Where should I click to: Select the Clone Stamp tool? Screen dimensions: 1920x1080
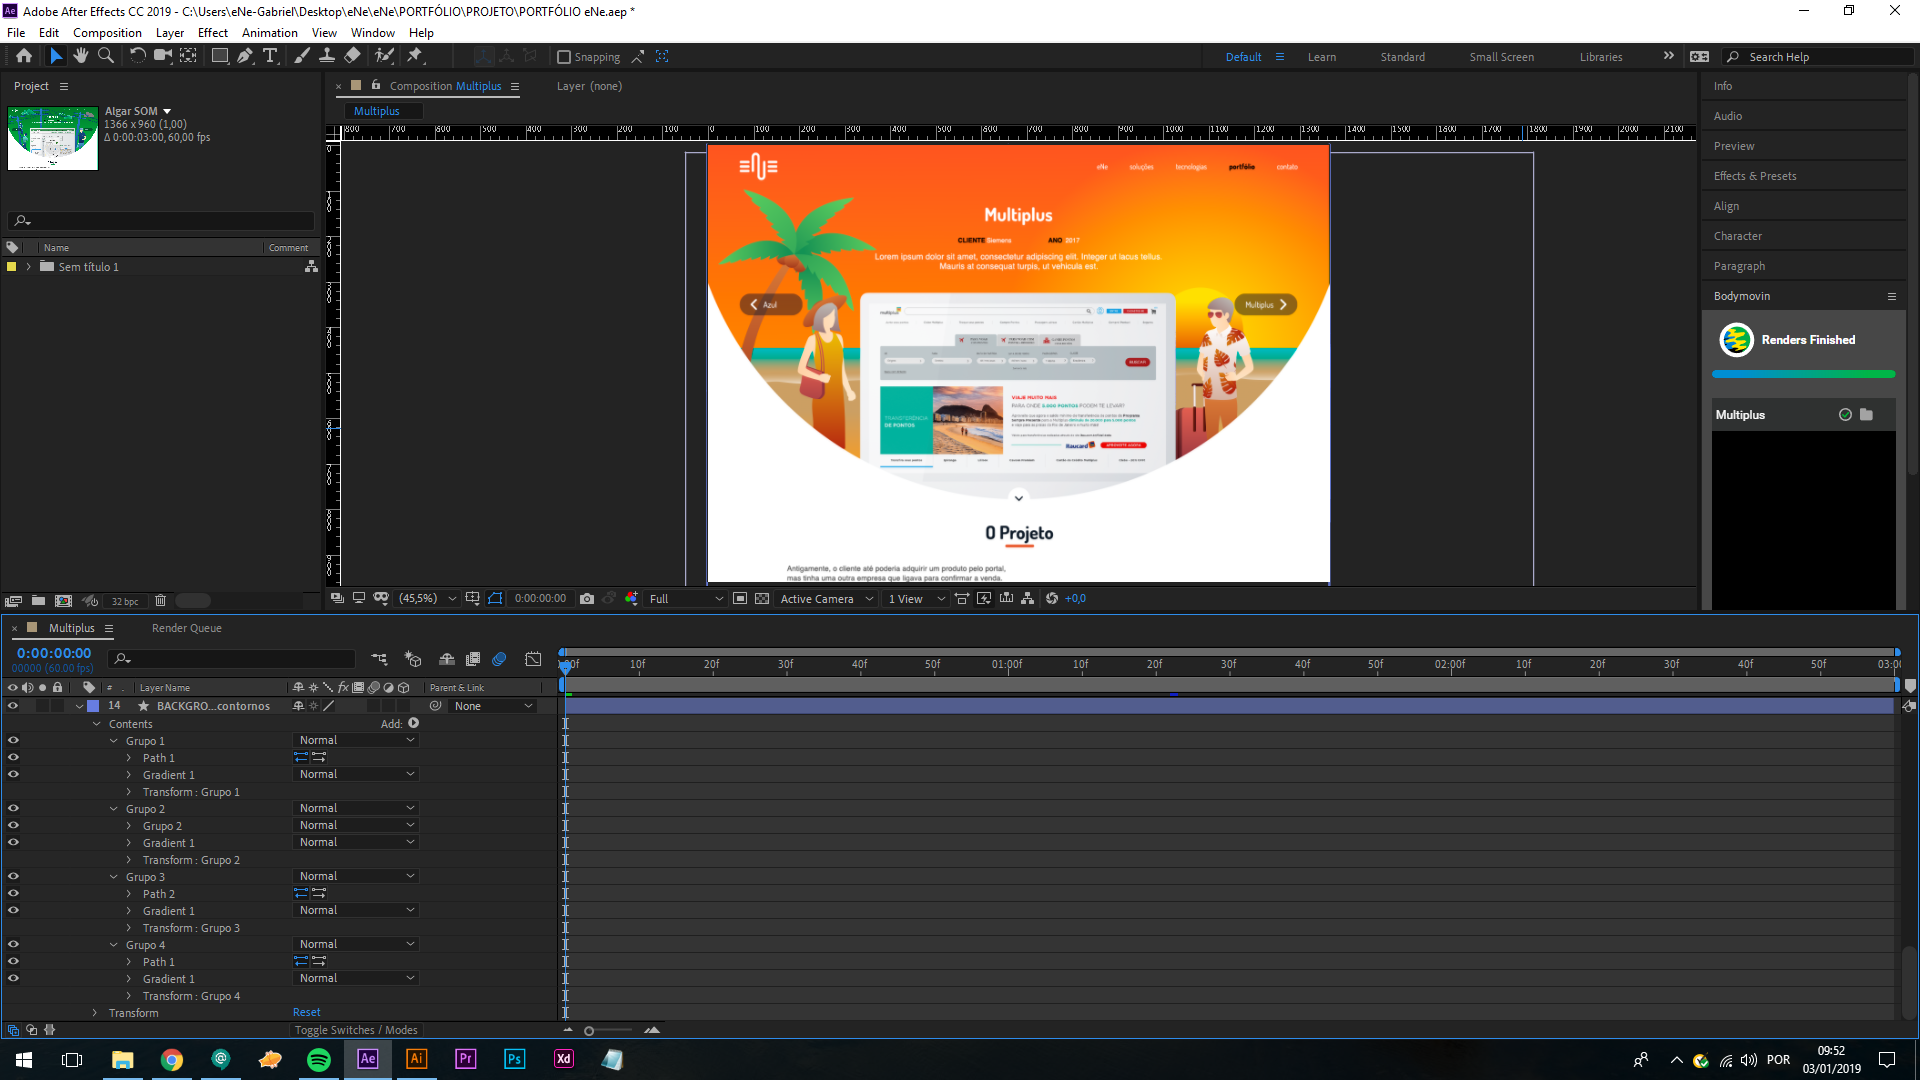tap(327, 56)
